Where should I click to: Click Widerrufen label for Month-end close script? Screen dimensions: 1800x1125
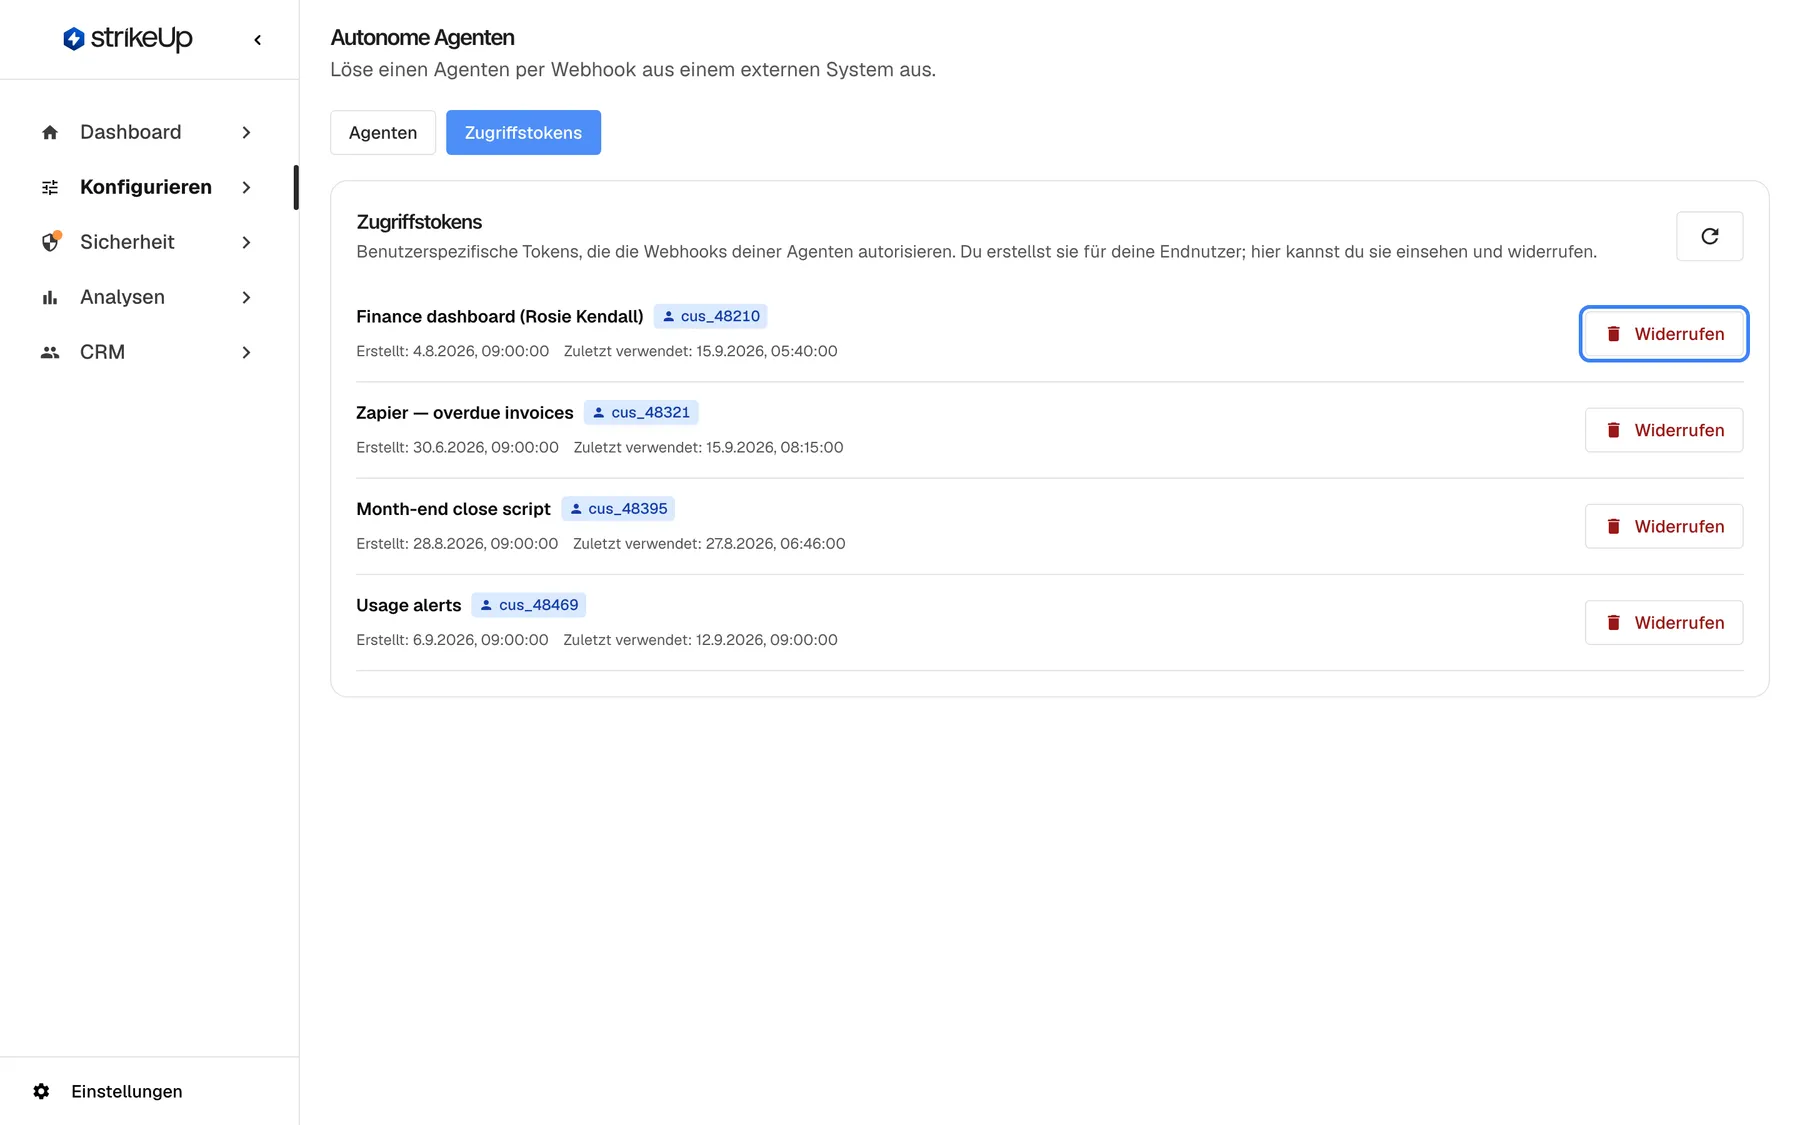(1679, 526)
